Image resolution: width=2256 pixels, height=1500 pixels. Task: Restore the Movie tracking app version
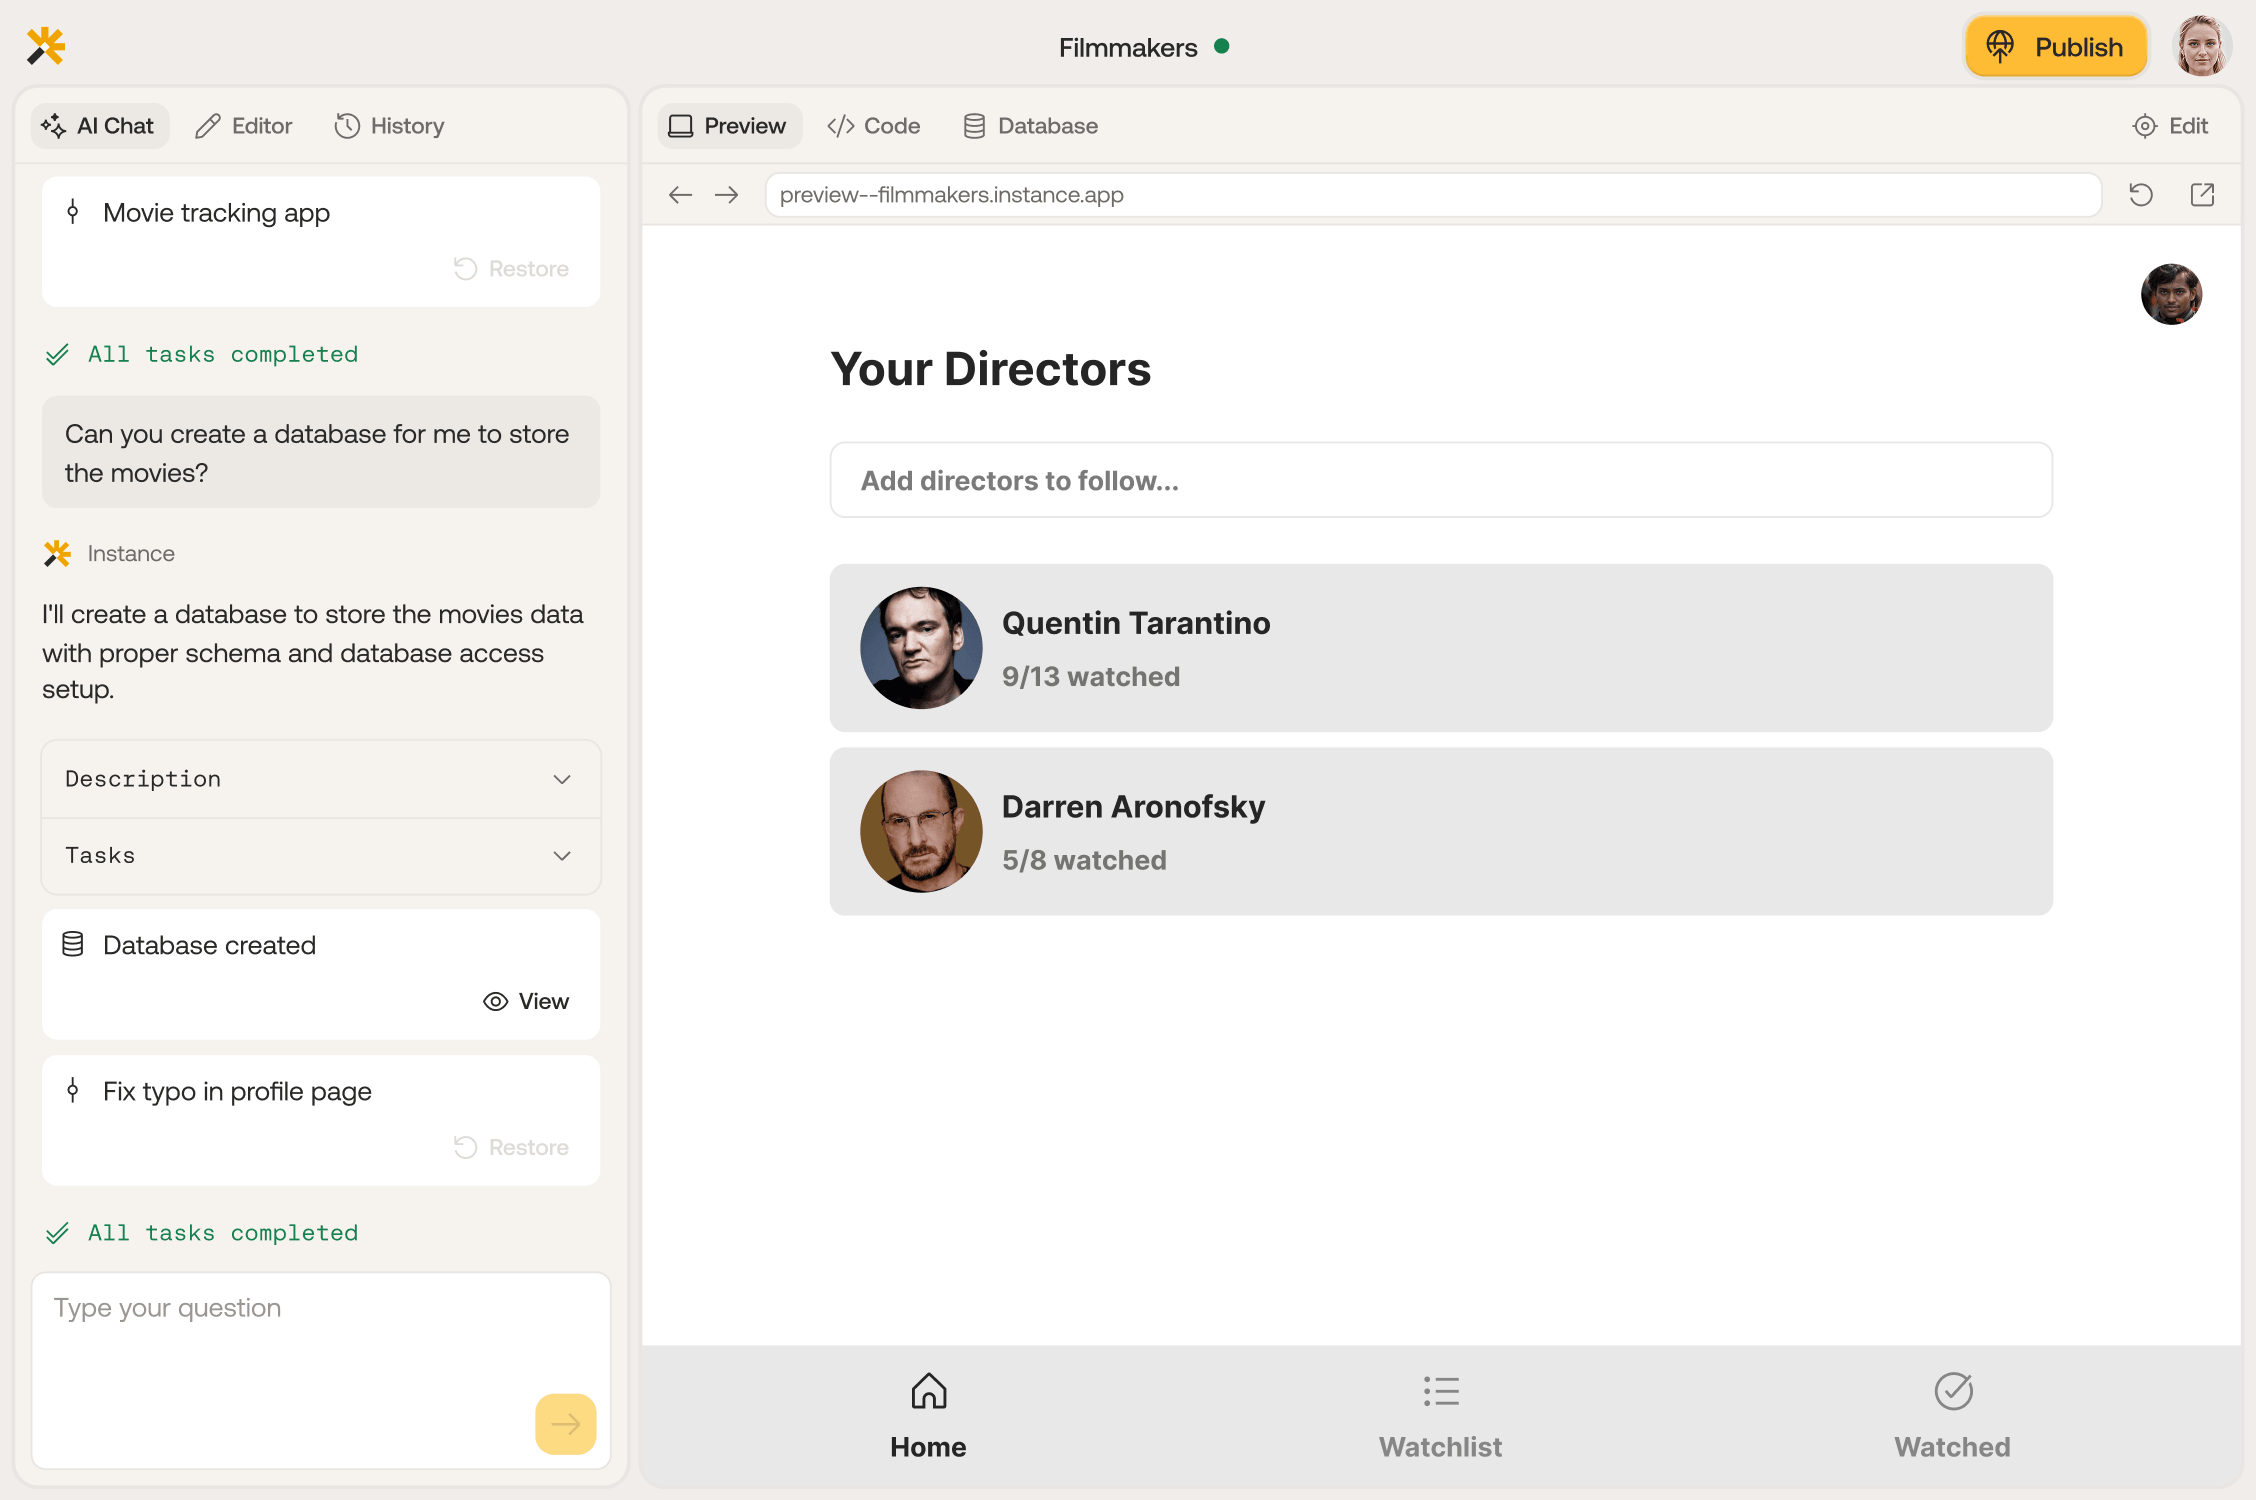pyautogui.click(x=512, y=269)
